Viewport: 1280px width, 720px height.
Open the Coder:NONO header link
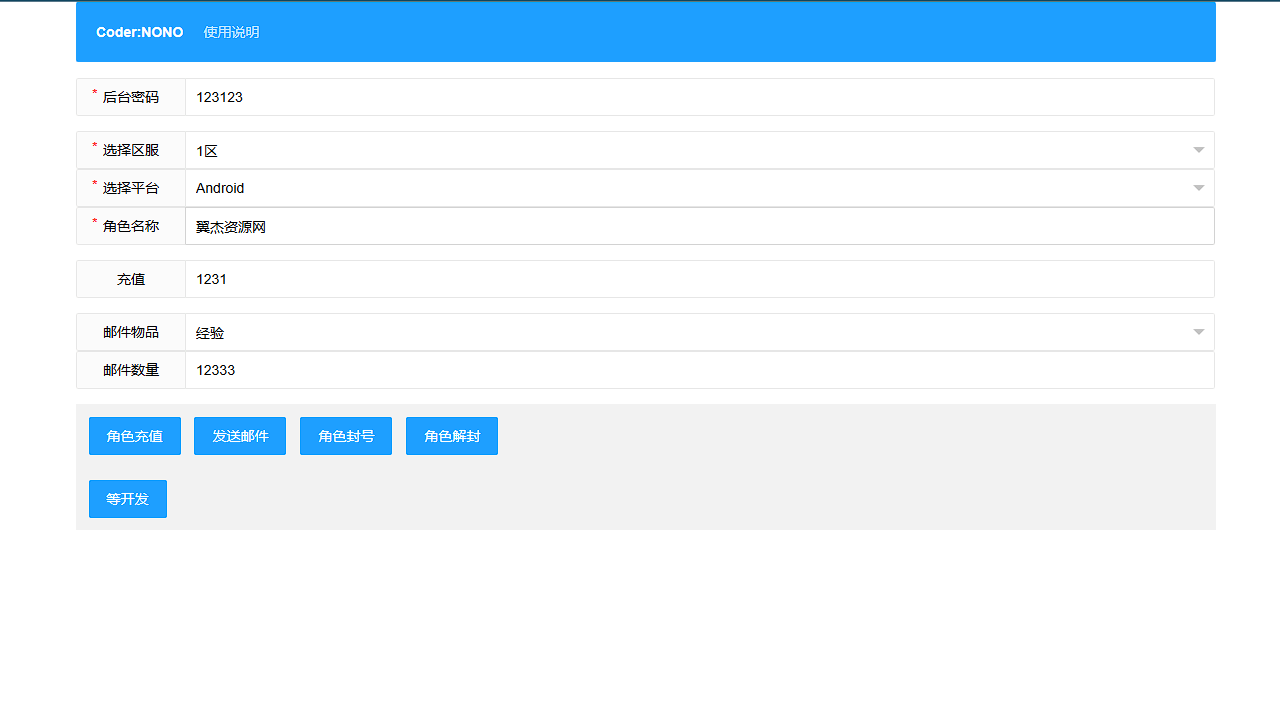pyautogui.click(x=139, y=32)
